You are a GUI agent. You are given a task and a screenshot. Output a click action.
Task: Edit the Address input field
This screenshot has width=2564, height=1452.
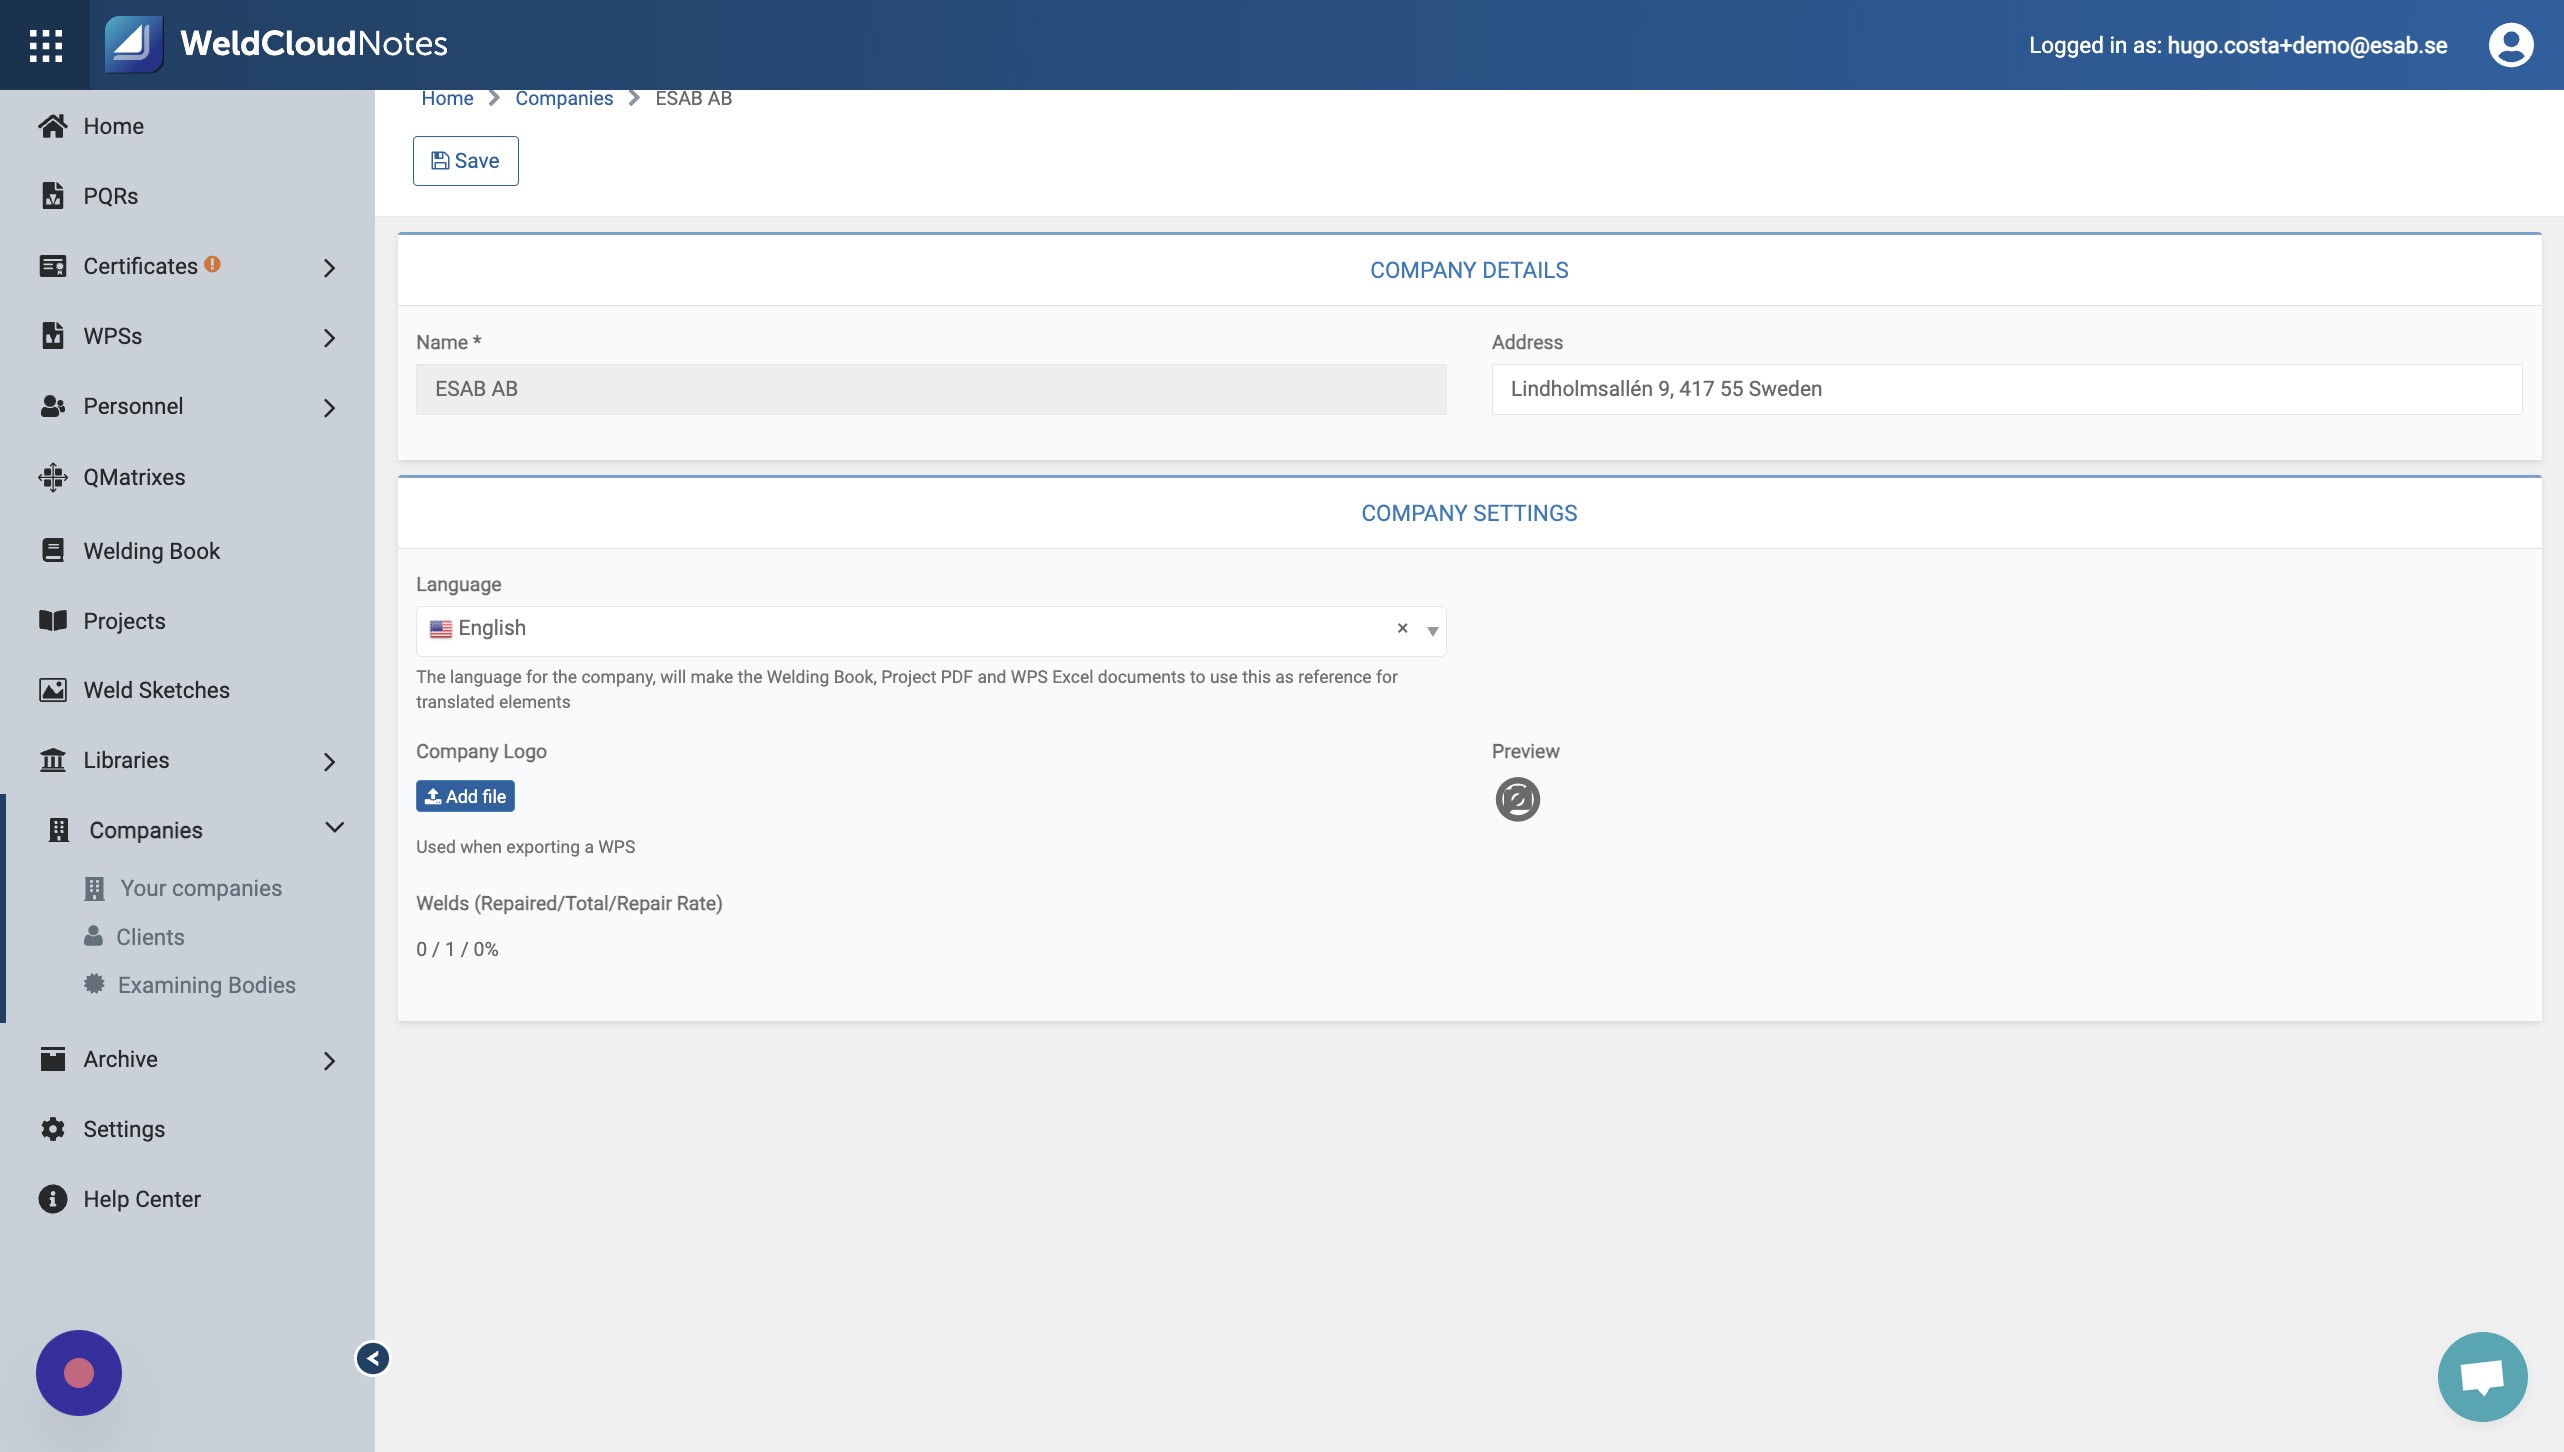[2007, 389]
